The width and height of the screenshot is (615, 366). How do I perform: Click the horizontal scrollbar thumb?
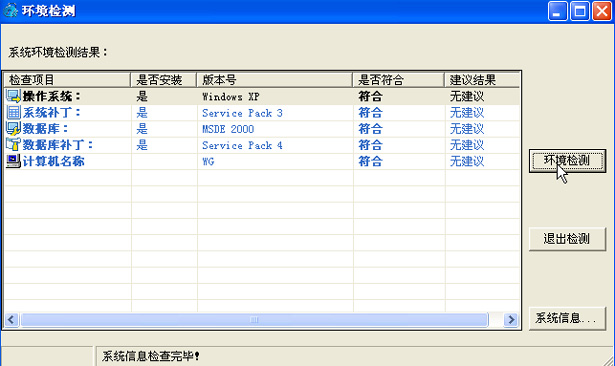click(x=255, y=320)
